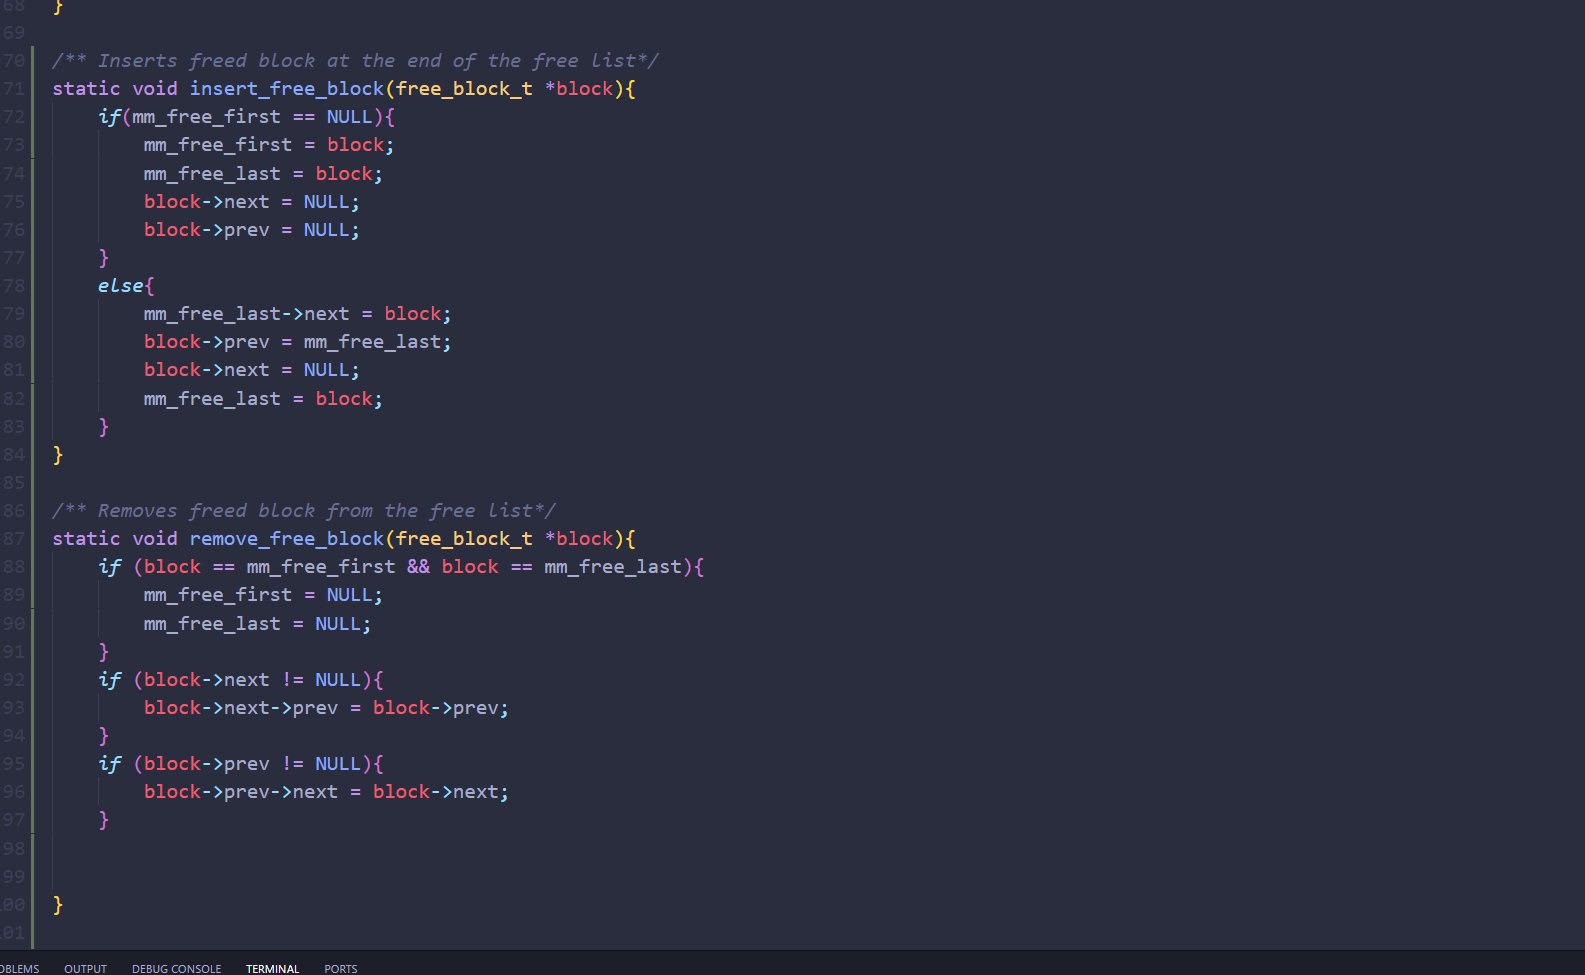
Task: Open the PORTS panel tab
Action: click(x=340, y=968)
